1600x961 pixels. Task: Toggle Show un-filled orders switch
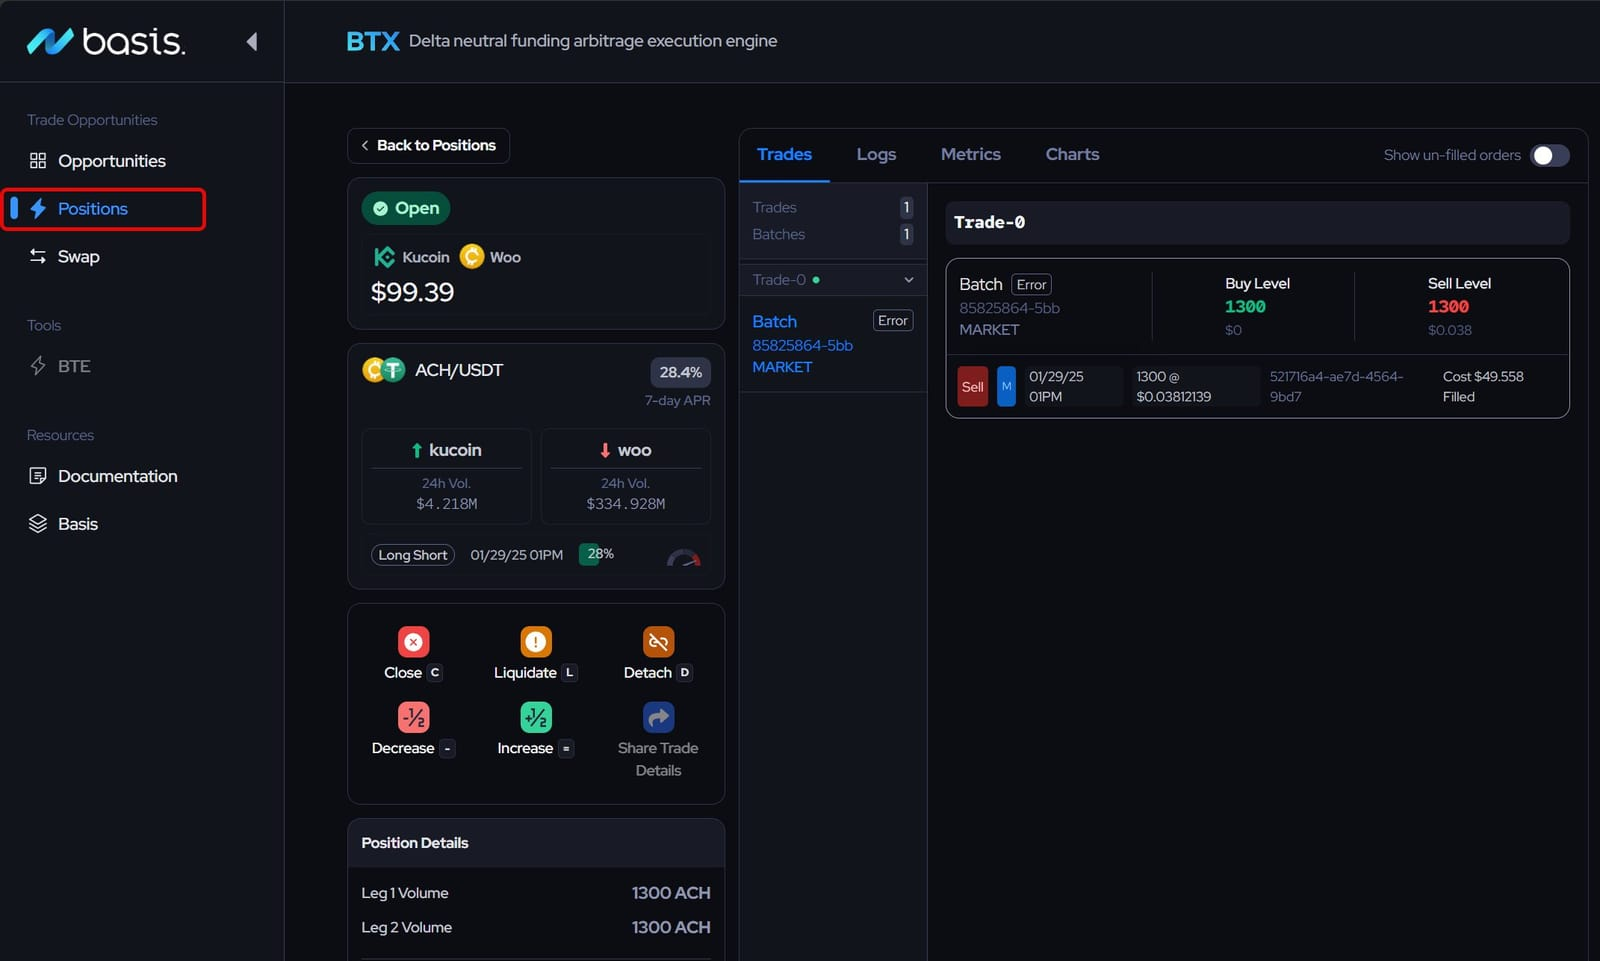[x=1550, y=155]
